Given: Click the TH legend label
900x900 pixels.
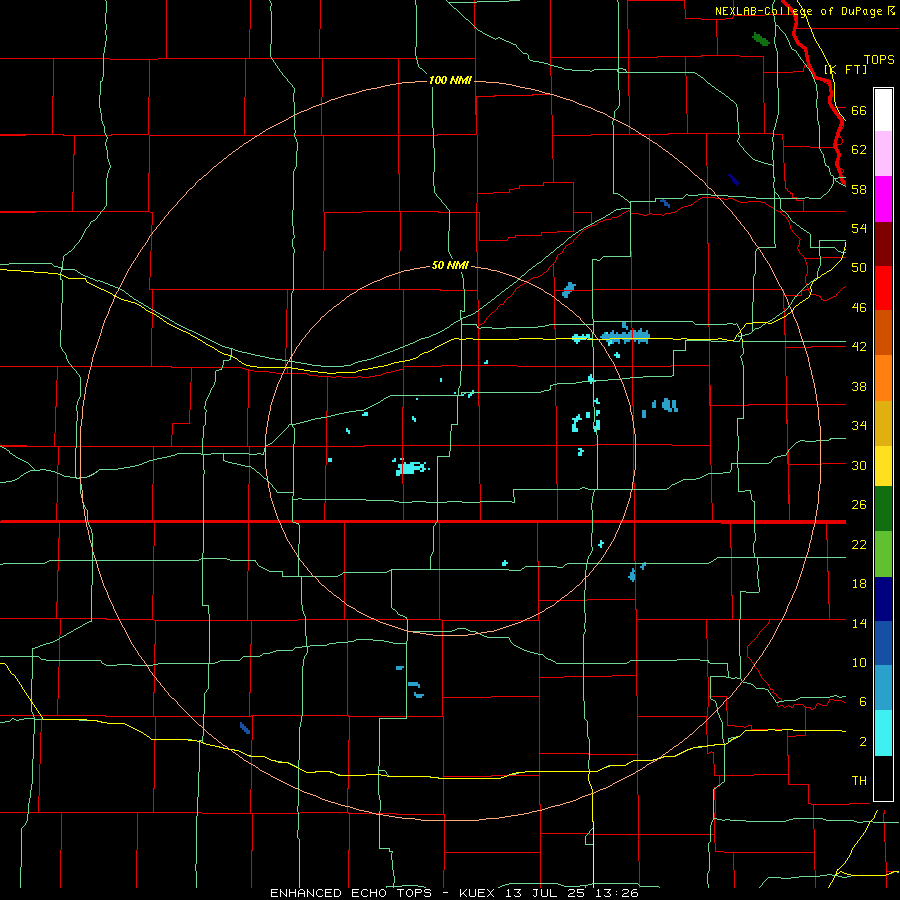Looking at the screenshot, I should coord(859,780).
